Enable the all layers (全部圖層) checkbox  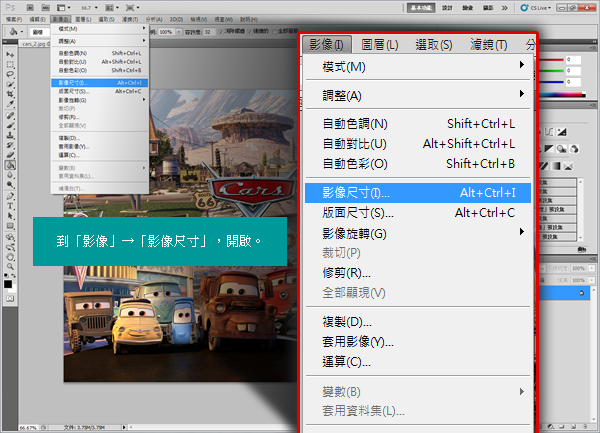coord(274,31)
